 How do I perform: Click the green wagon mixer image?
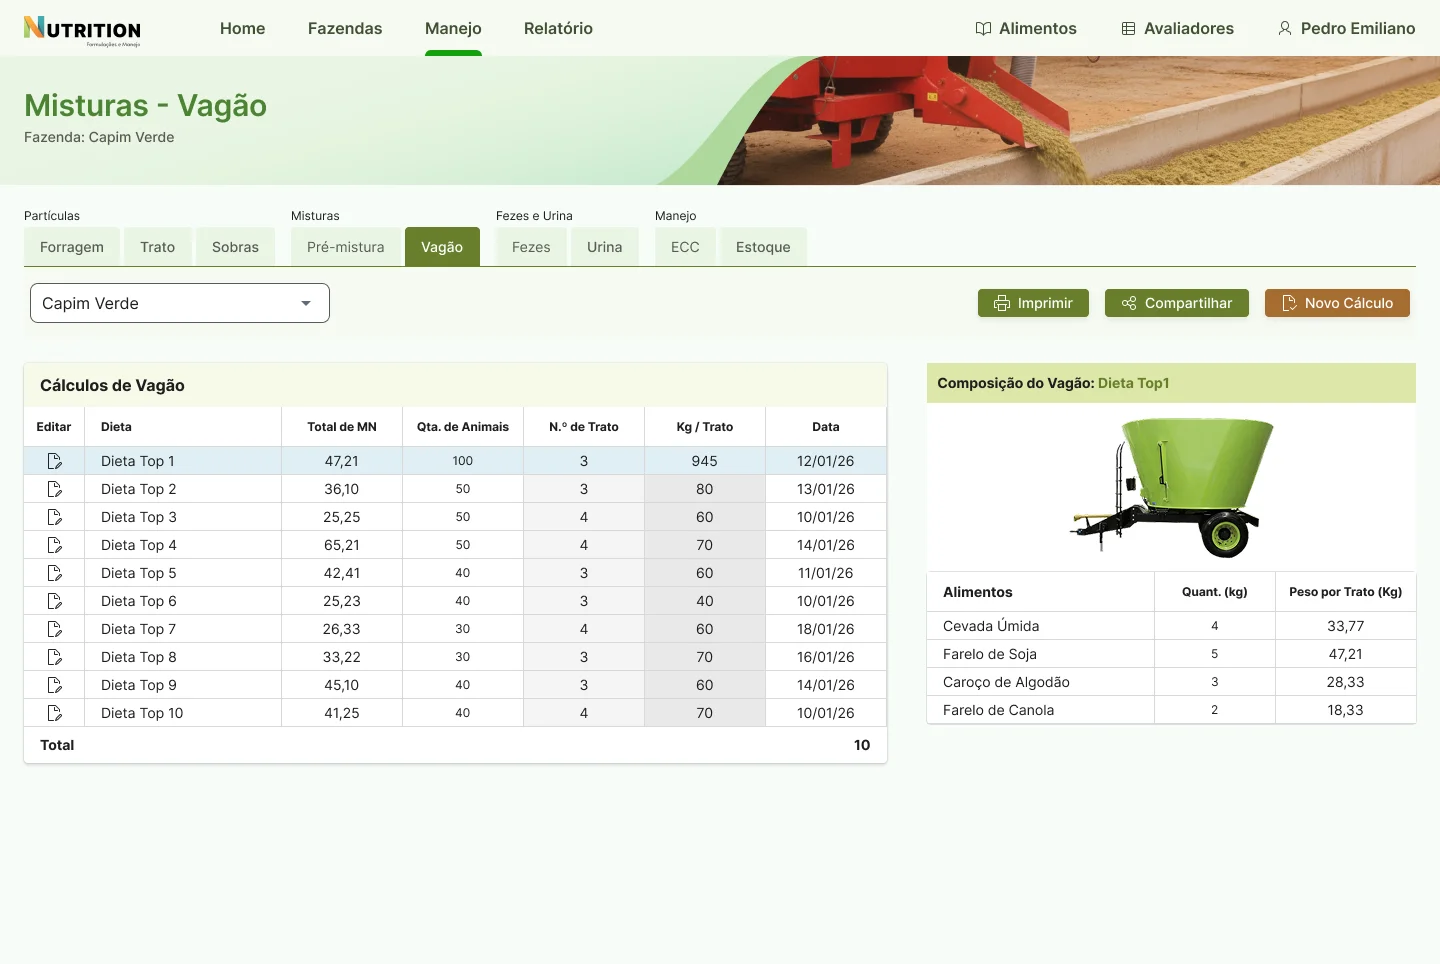1171,487
